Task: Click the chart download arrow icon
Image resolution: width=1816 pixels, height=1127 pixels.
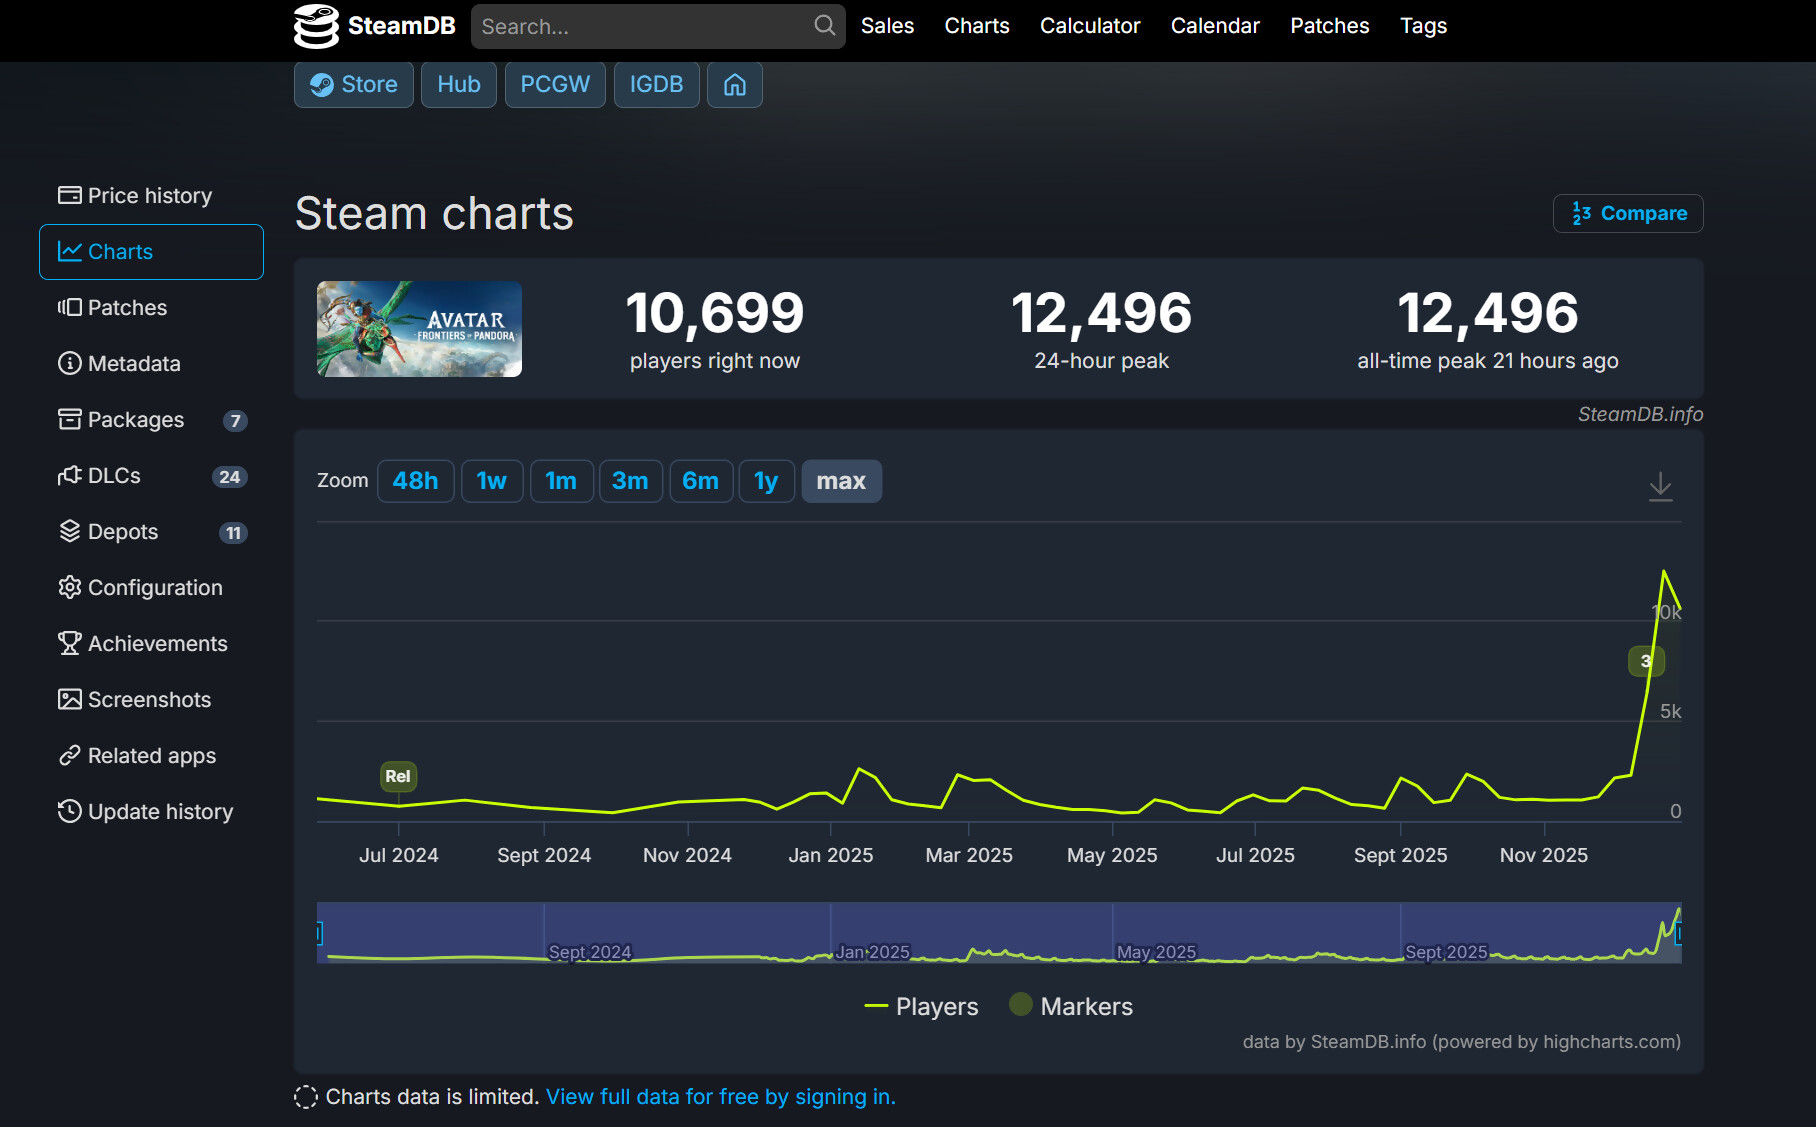Action: click(1660, 486)
